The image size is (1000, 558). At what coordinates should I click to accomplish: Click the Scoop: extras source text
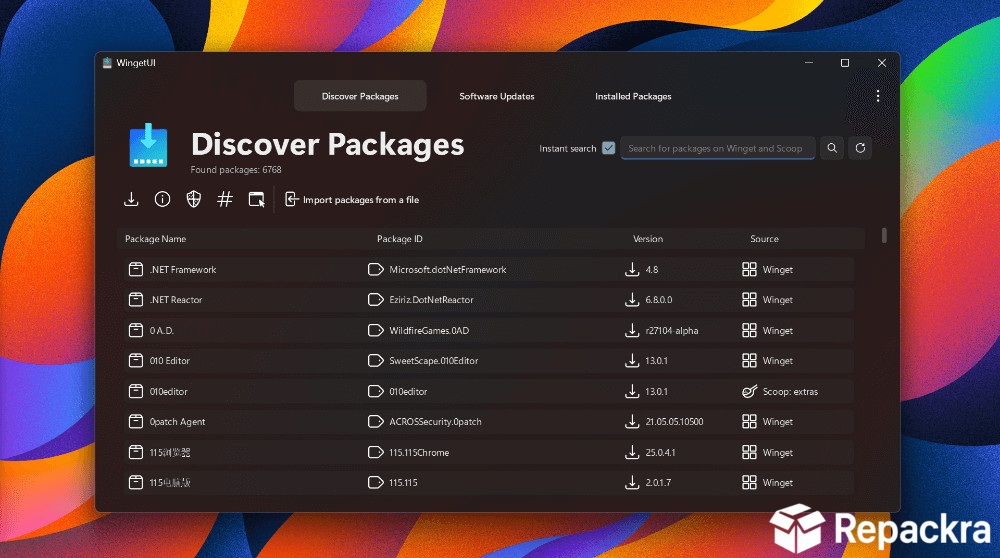point(790,392)
